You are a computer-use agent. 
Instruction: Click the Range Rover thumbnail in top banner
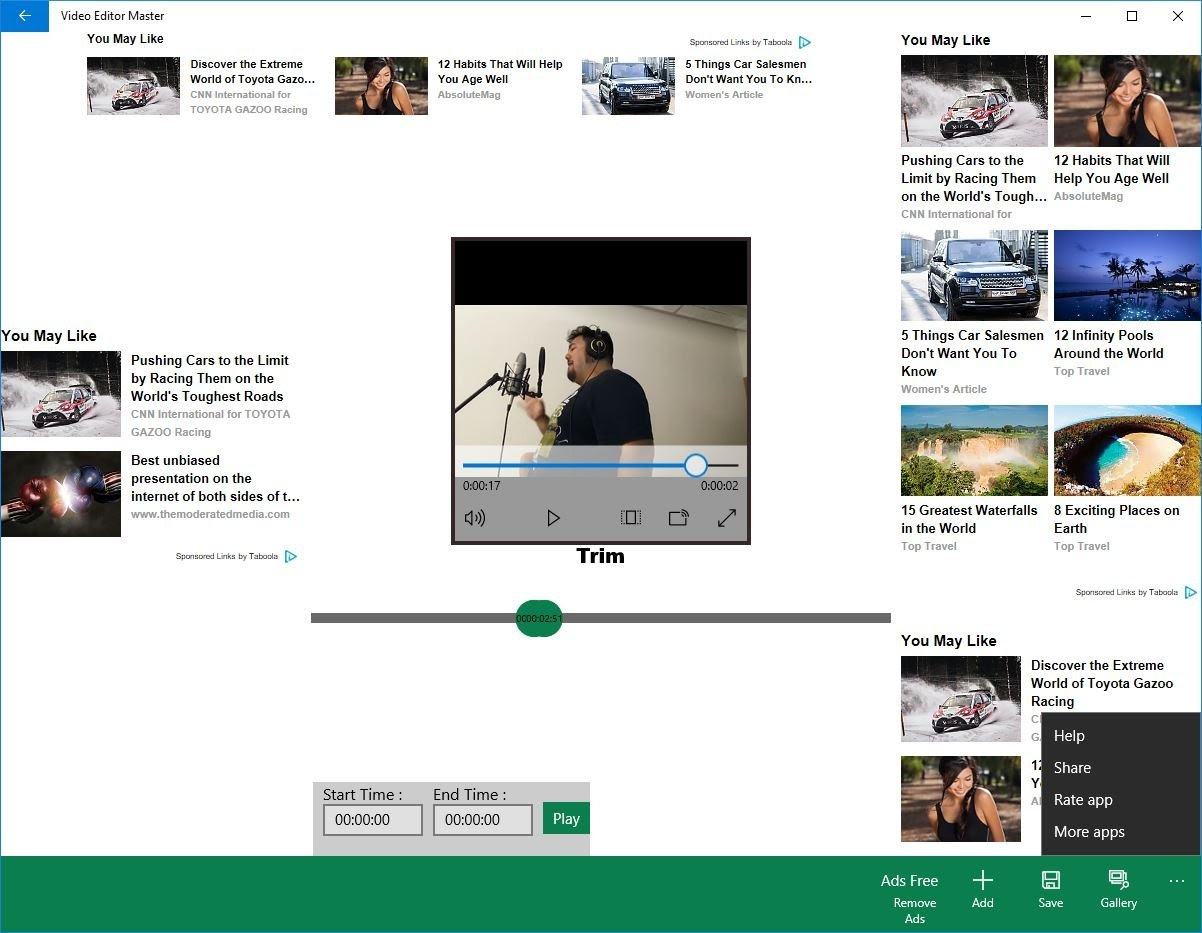[x=628, y=86]
